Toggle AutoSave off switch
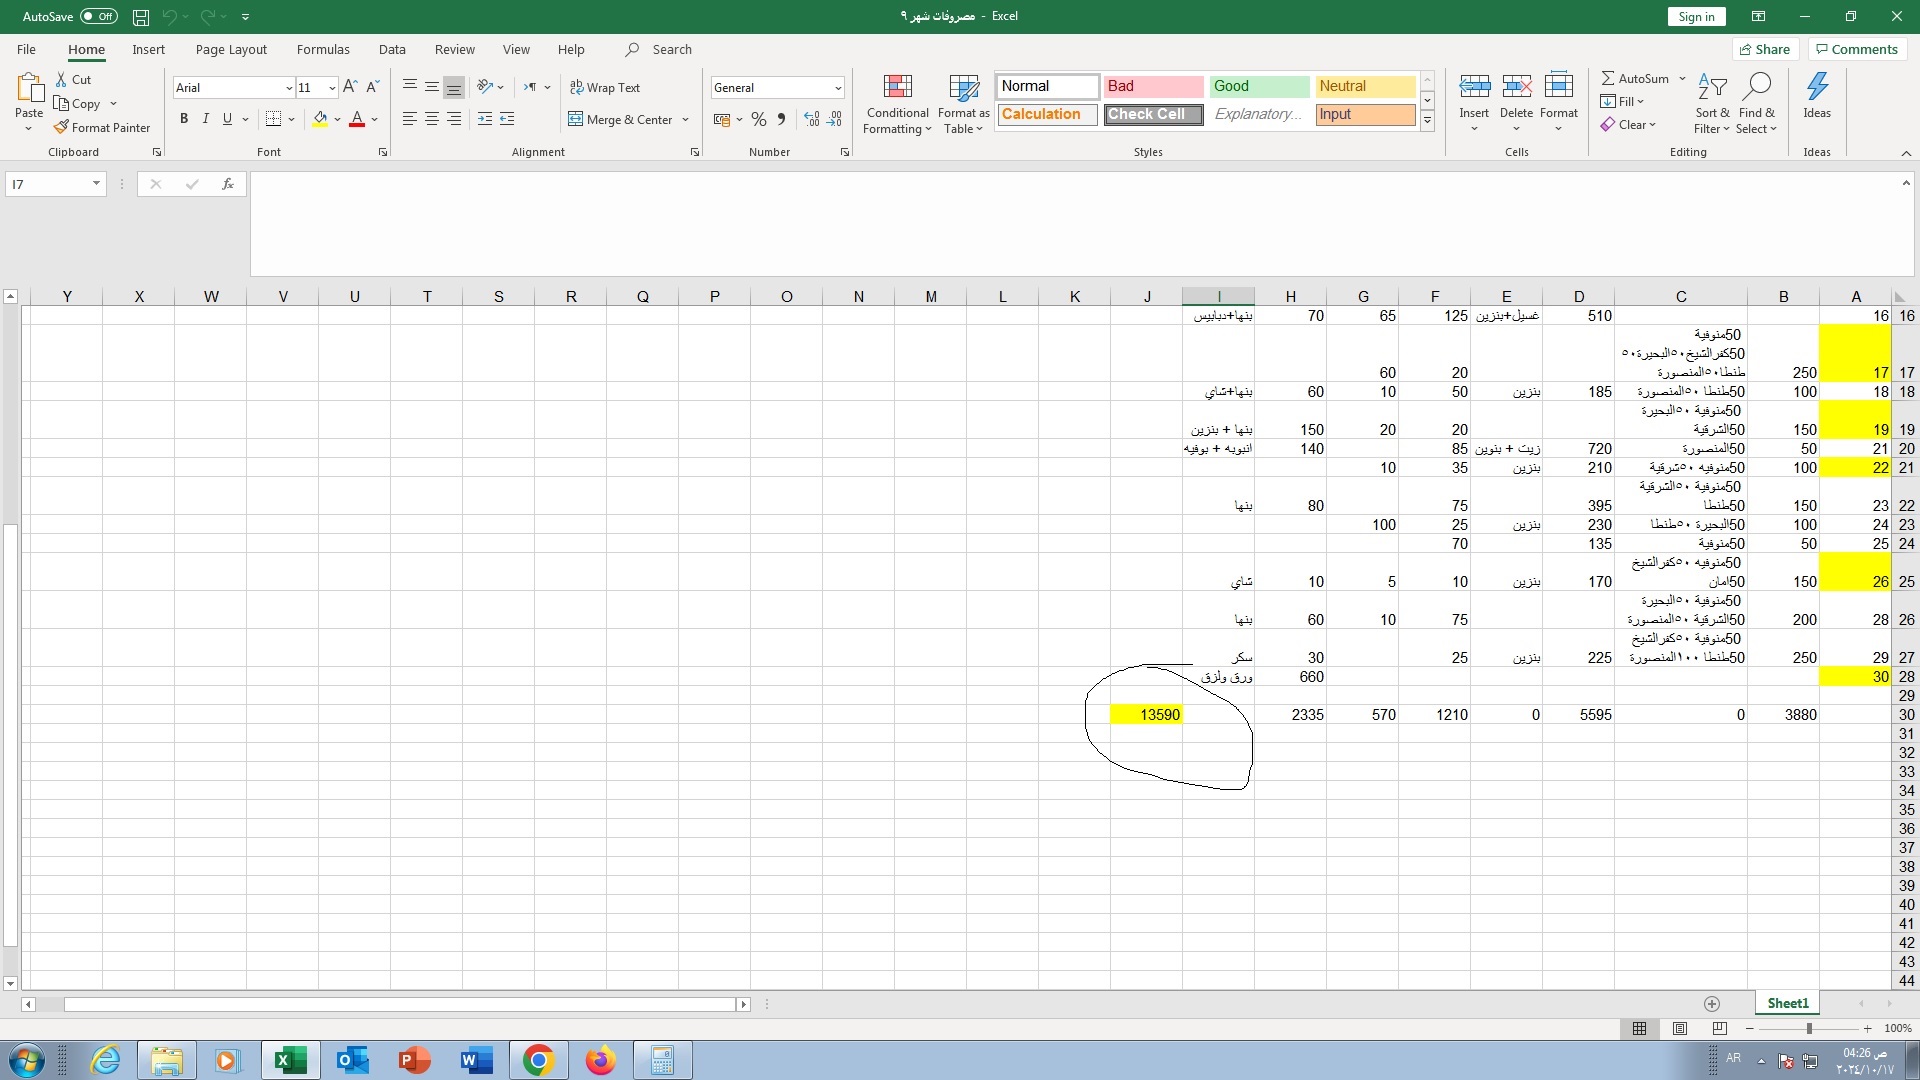 (98, 16)
